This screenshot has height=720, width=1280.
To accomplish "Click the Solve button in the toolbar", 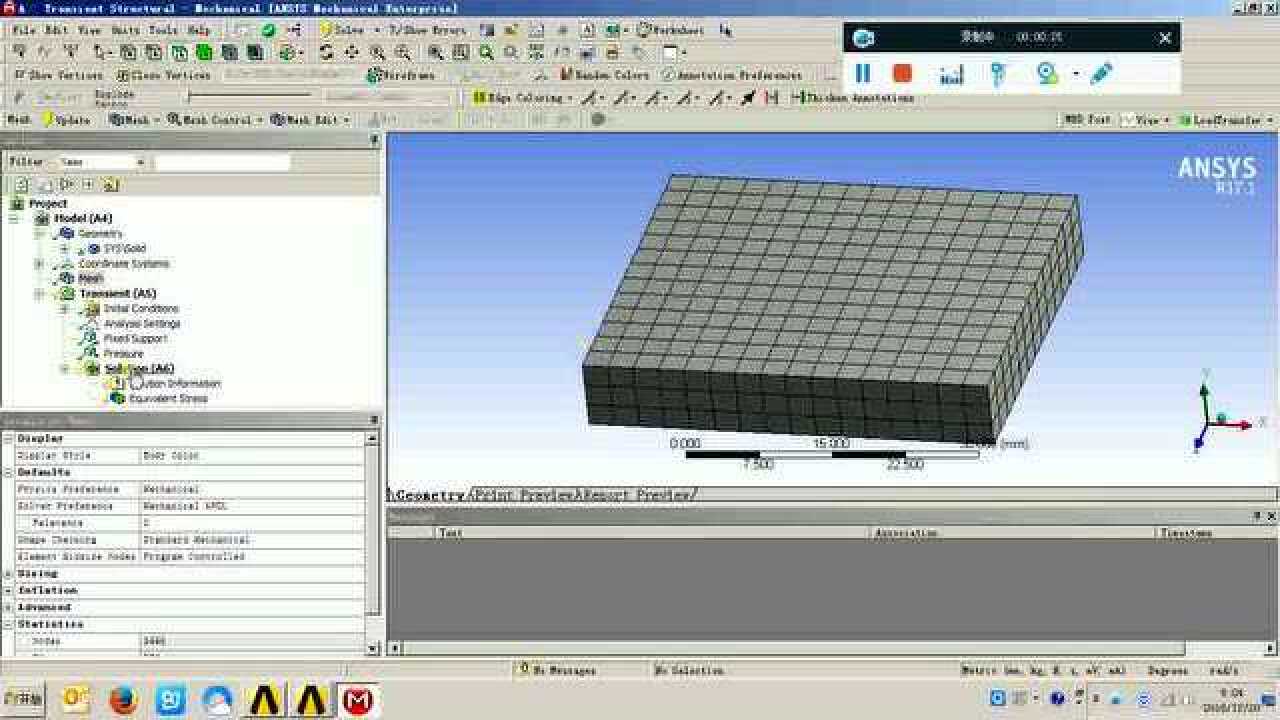I will pyautogui.click(x=342, y=30).
